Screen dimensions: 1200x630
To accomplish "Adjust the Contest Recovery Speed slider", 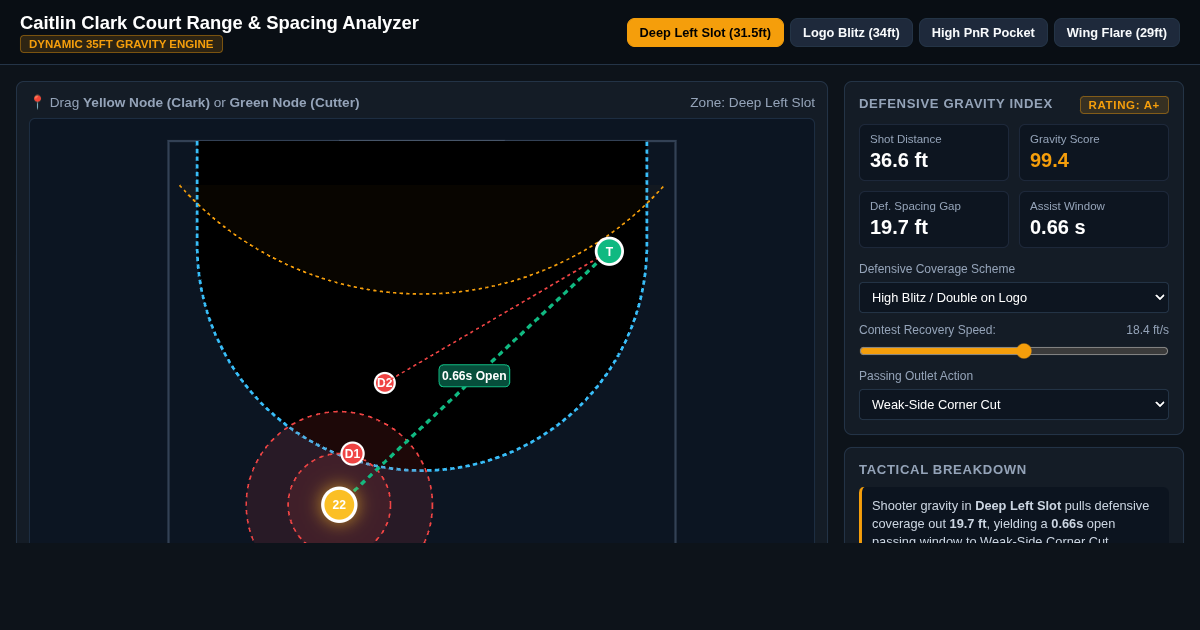I will 1014,351.
